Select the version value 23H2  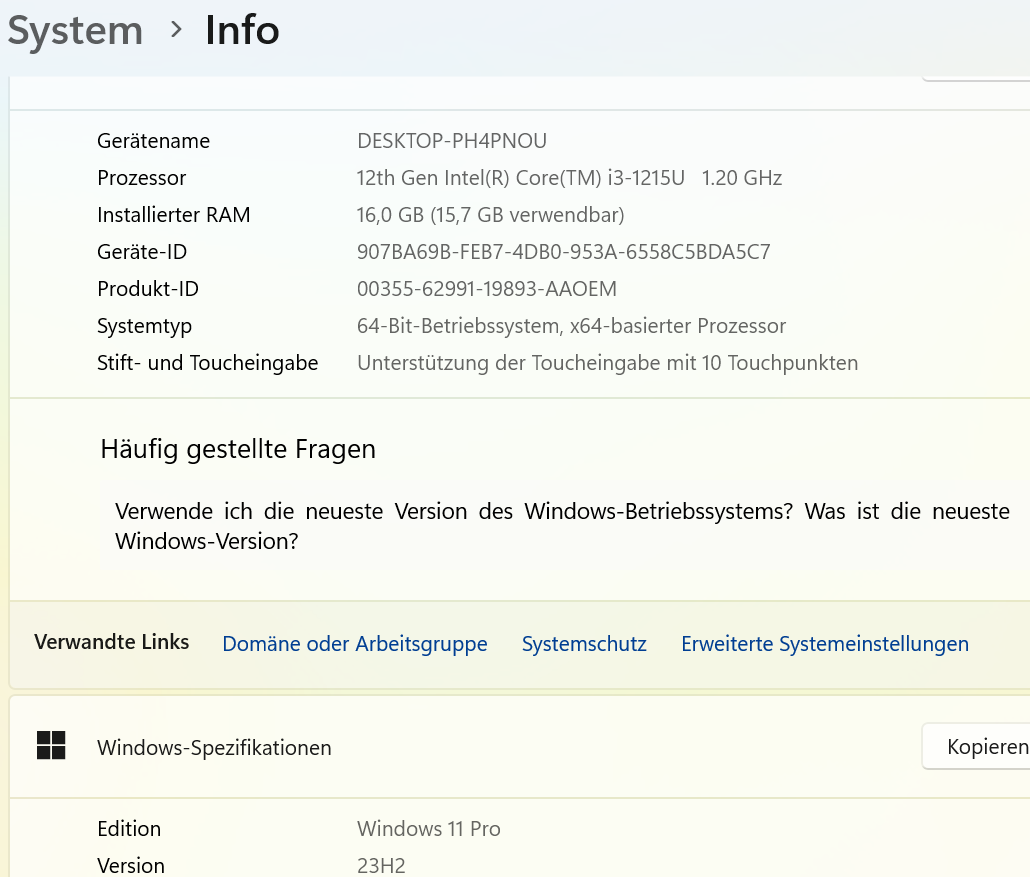pos(381,866)
